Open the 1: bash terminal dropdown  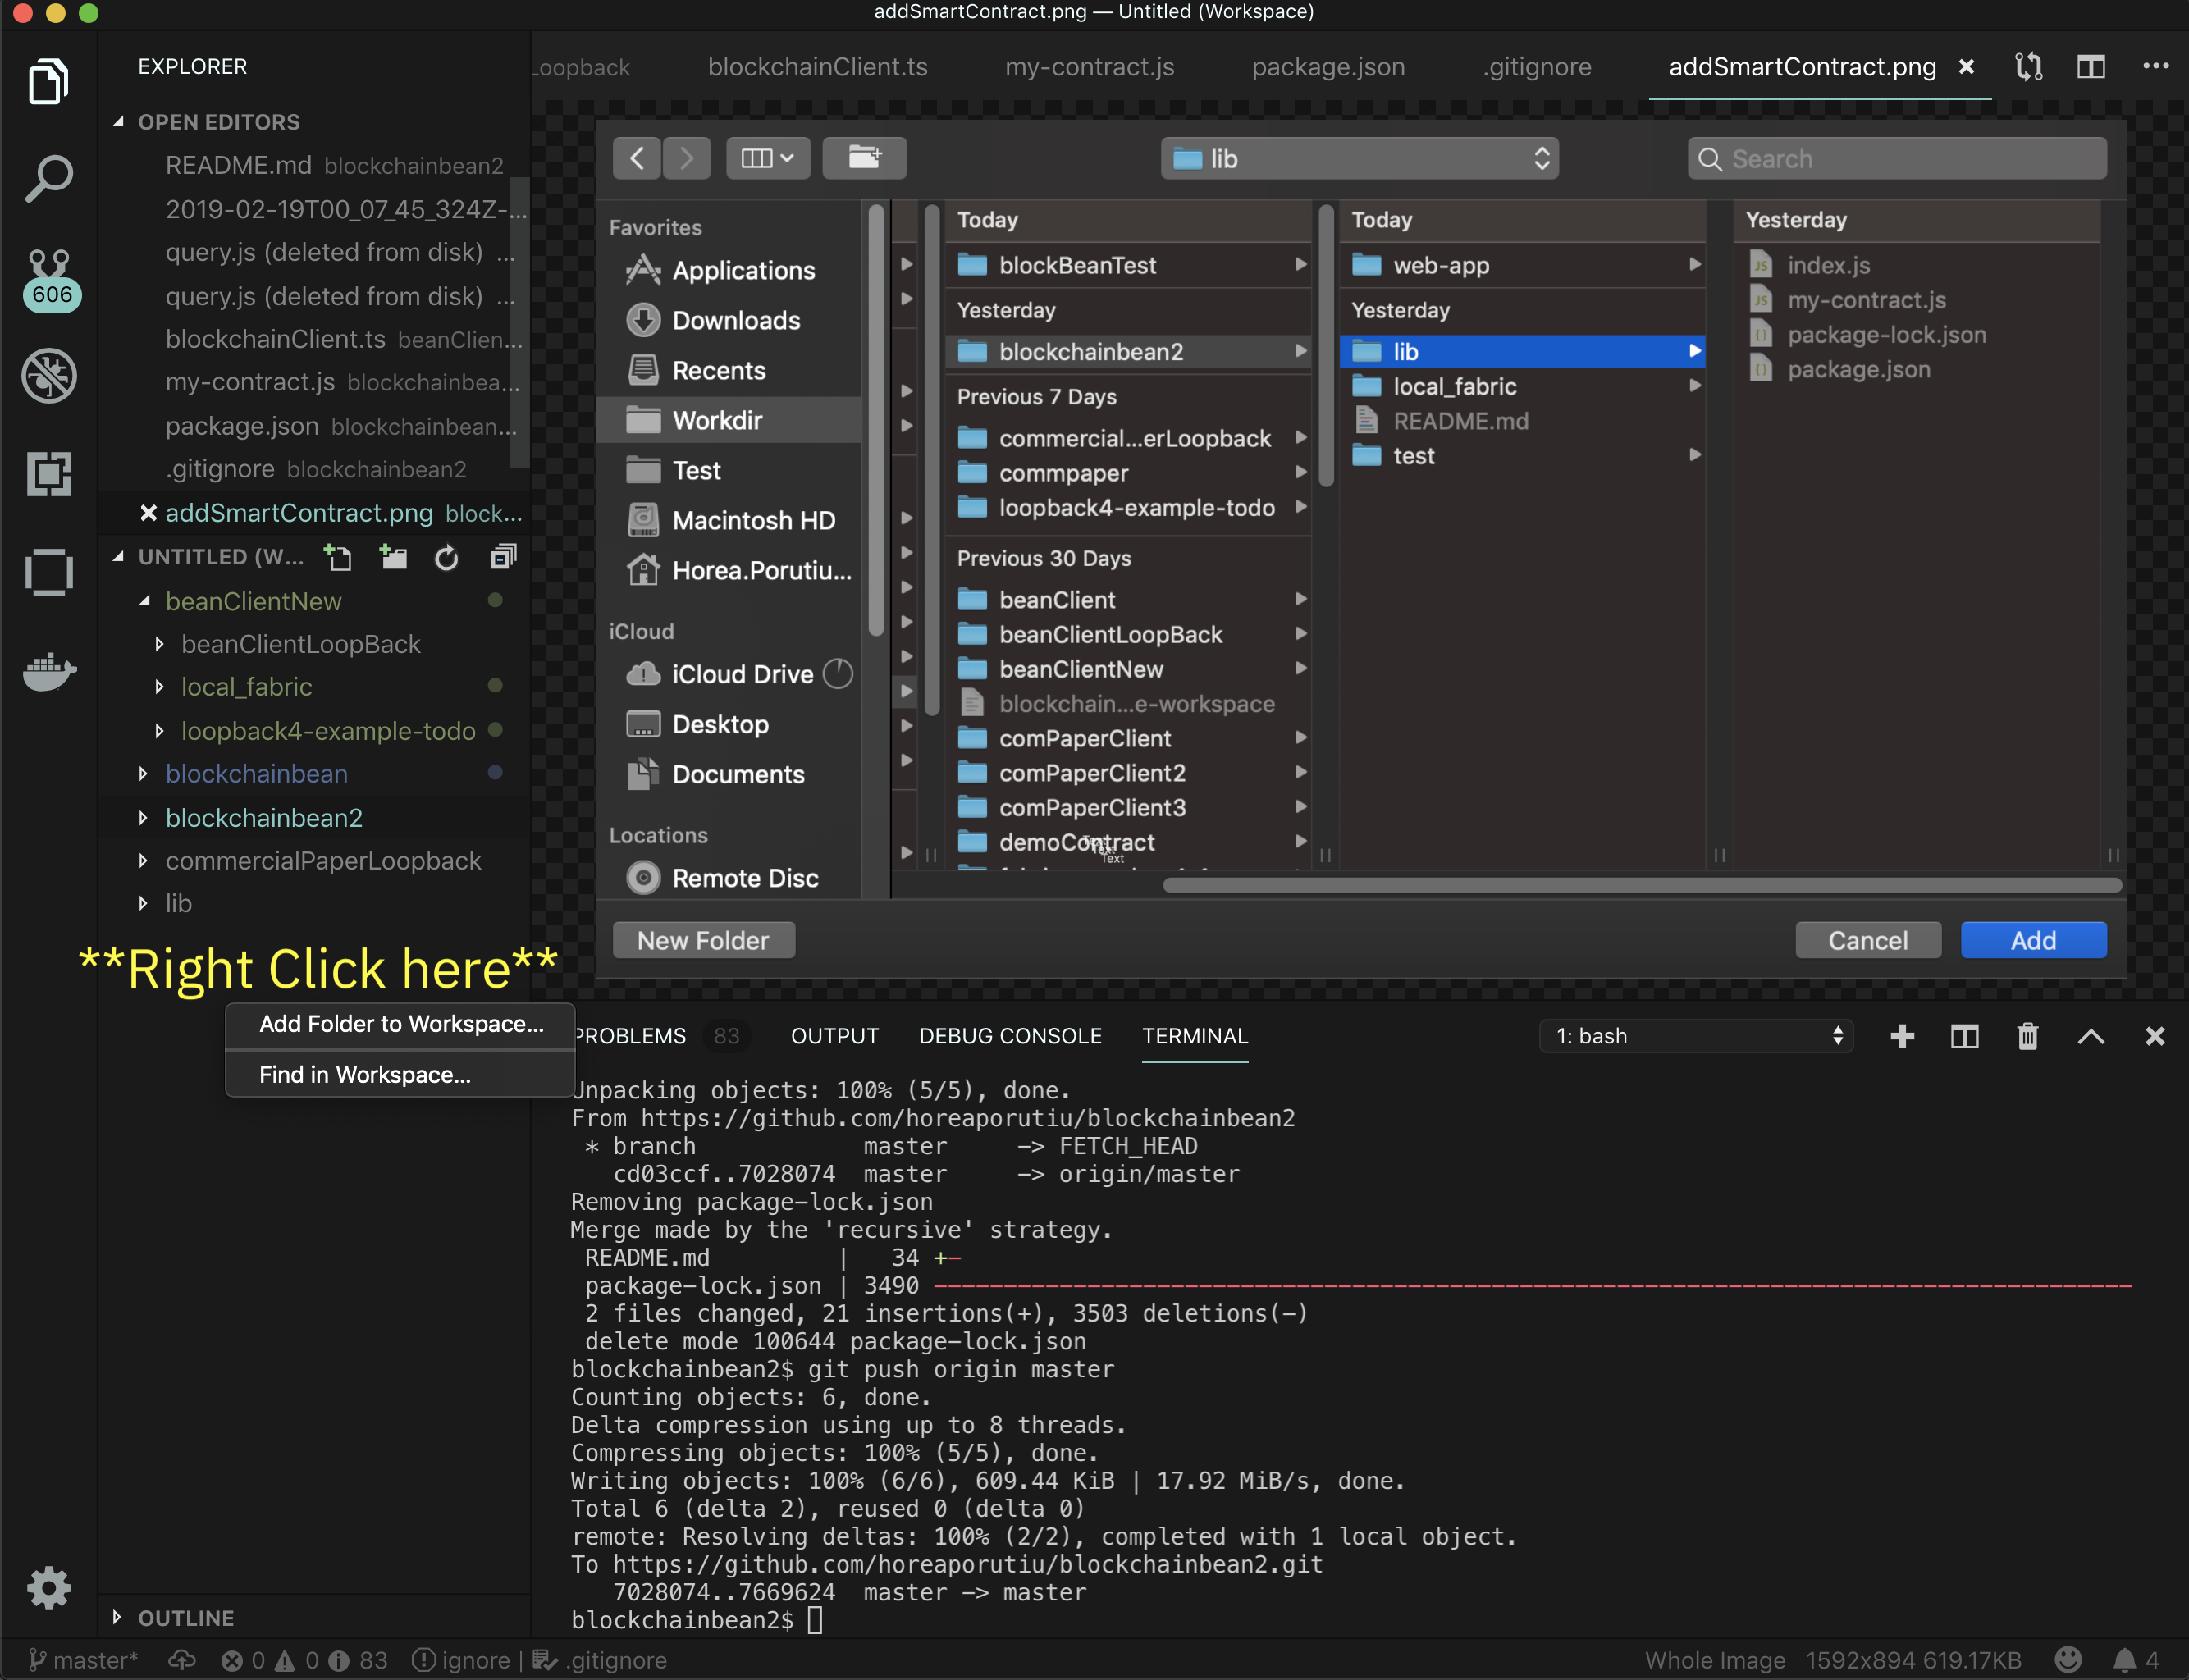click(x=1696, y=1036)
